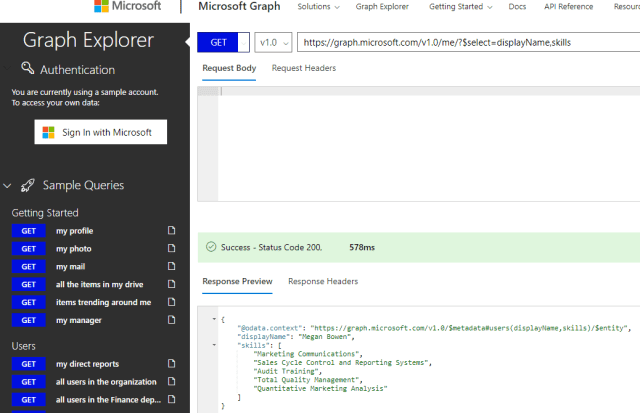Open the v1.0 API version dropdown
The width and height of the screenshot is (640, 413).
pos(273,42)
